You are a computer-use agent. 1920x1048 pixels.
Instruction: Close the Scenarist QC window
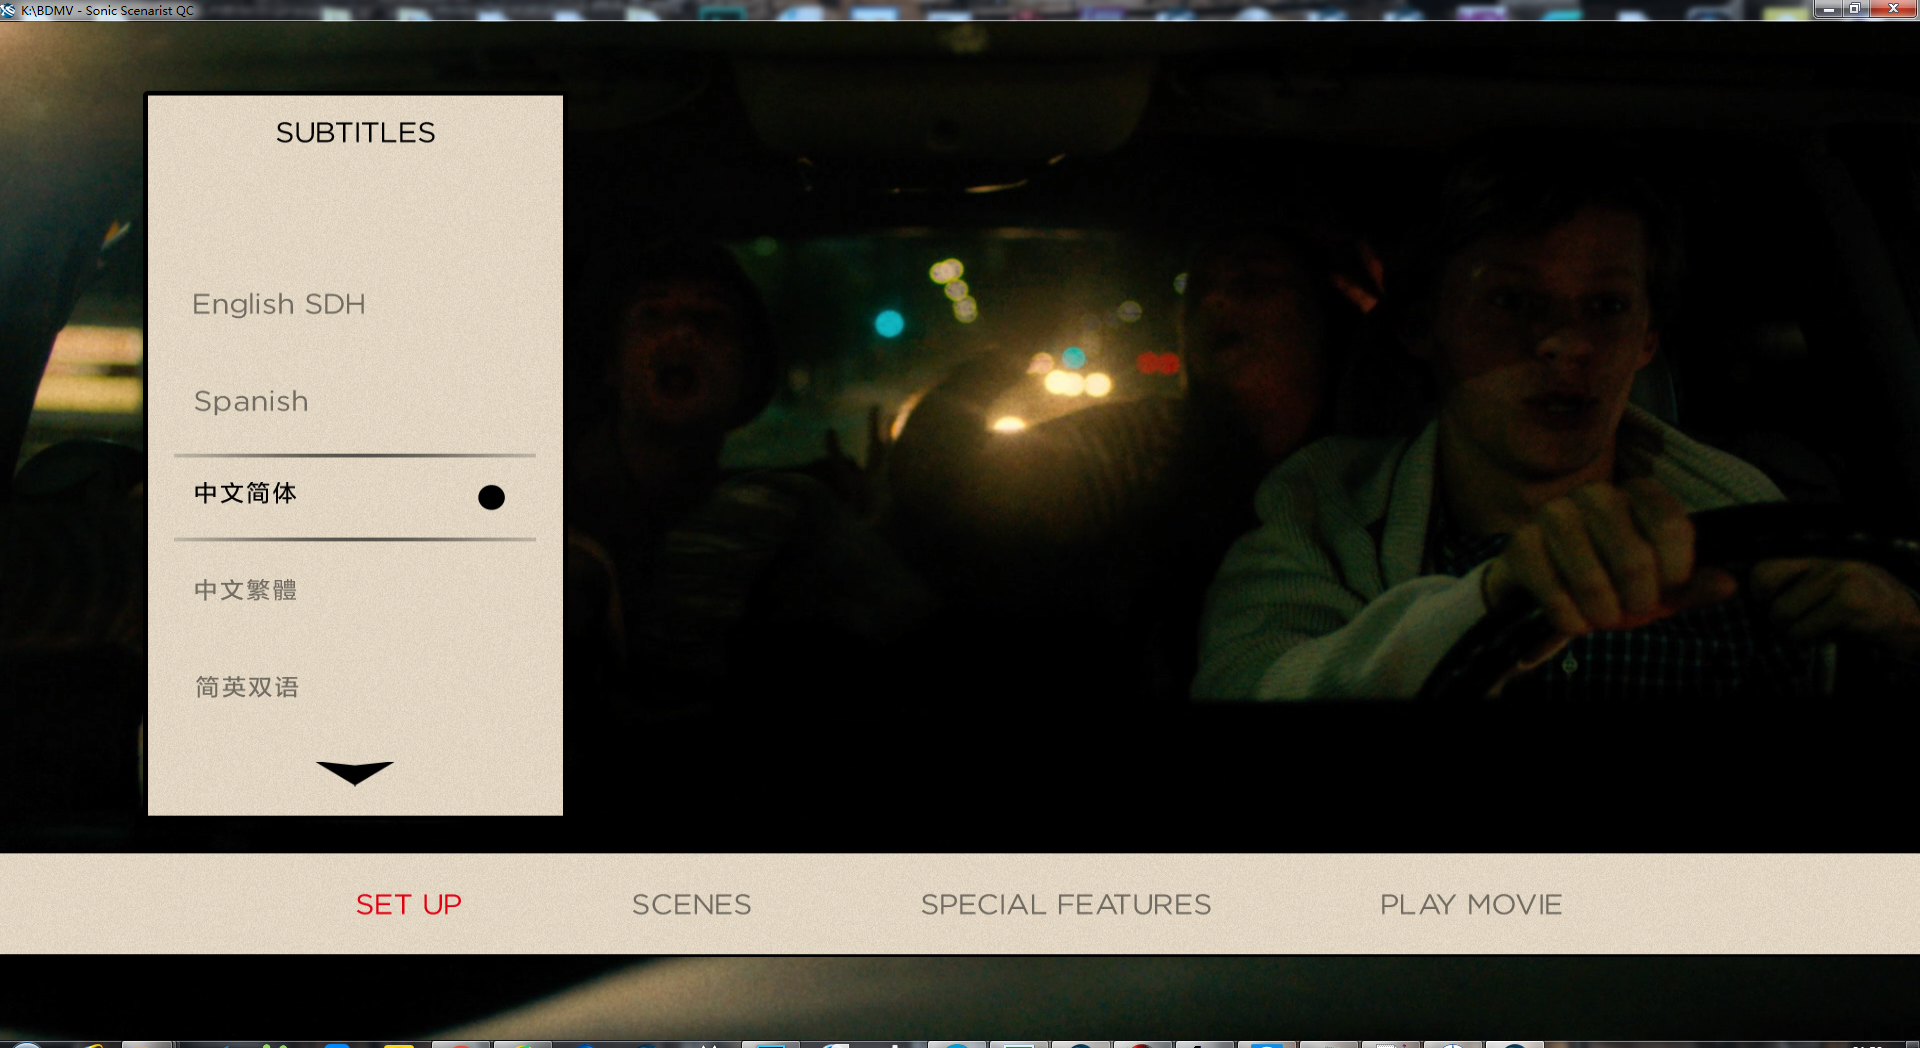(x=1892, y=9)
